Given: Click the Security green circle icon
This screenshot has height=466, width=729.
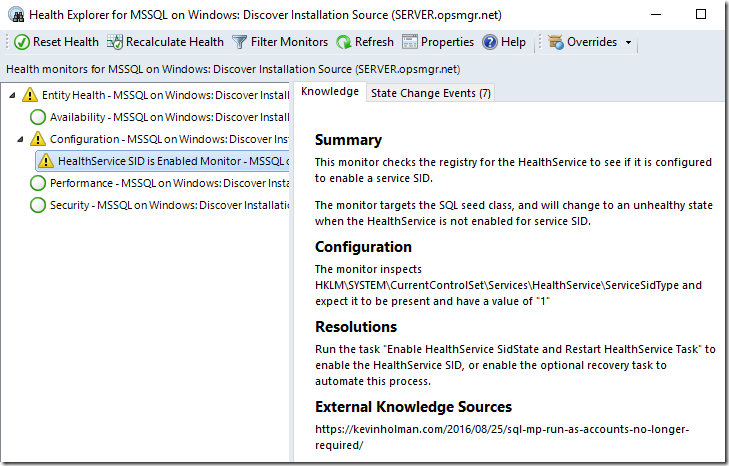Looking at the screenshot, I should click(x=38, y=205).
